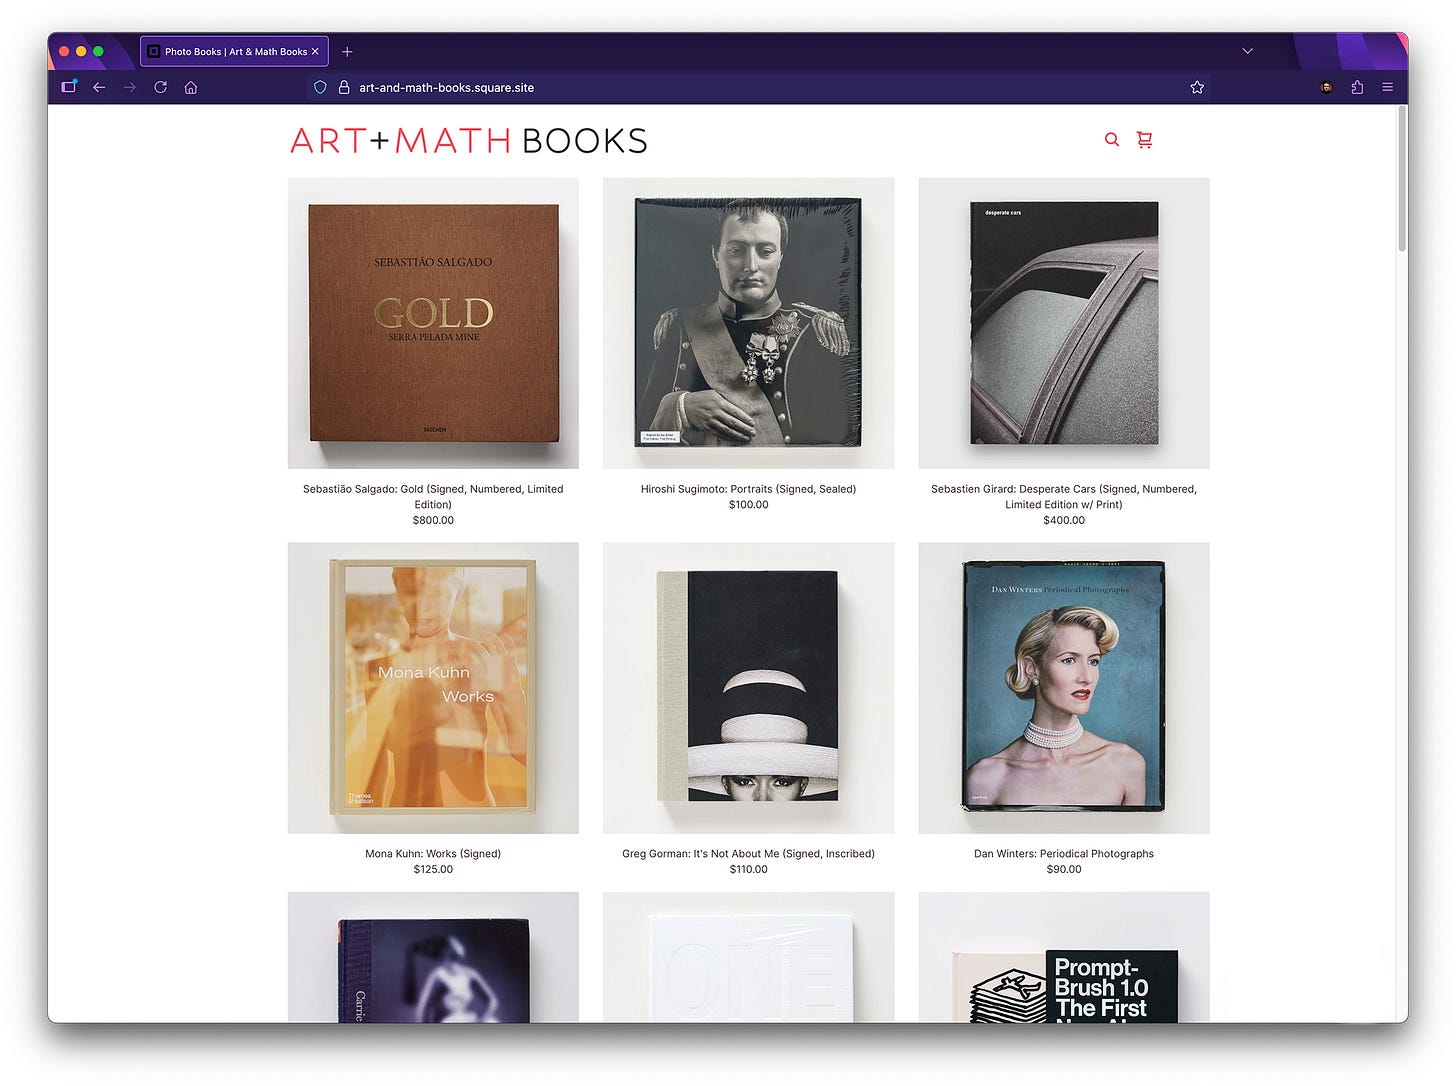1456x1086 pixels.
Task: Open the Mona Kuhn Works cover image
Action: (433, 688)
